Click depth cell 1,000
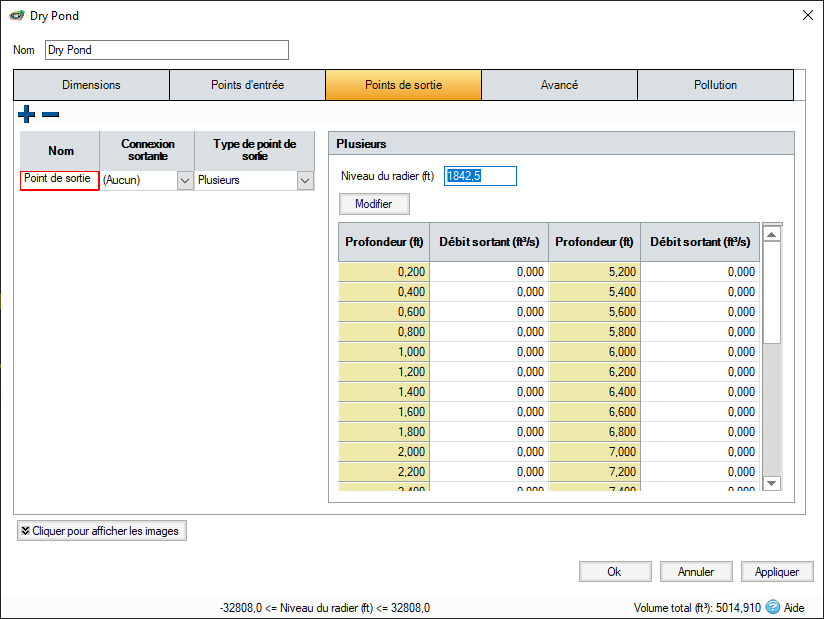This screenshot has width=824, height=619. coord(384,352)
